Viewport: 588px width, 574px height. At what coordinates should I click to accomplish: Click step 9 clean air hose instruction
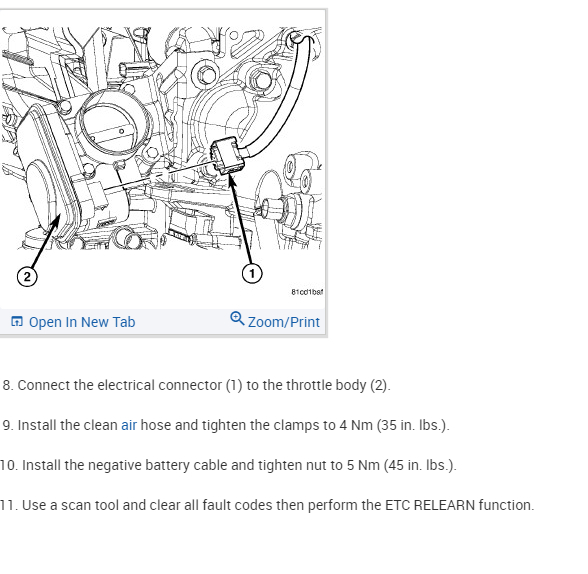coord(226,425)
